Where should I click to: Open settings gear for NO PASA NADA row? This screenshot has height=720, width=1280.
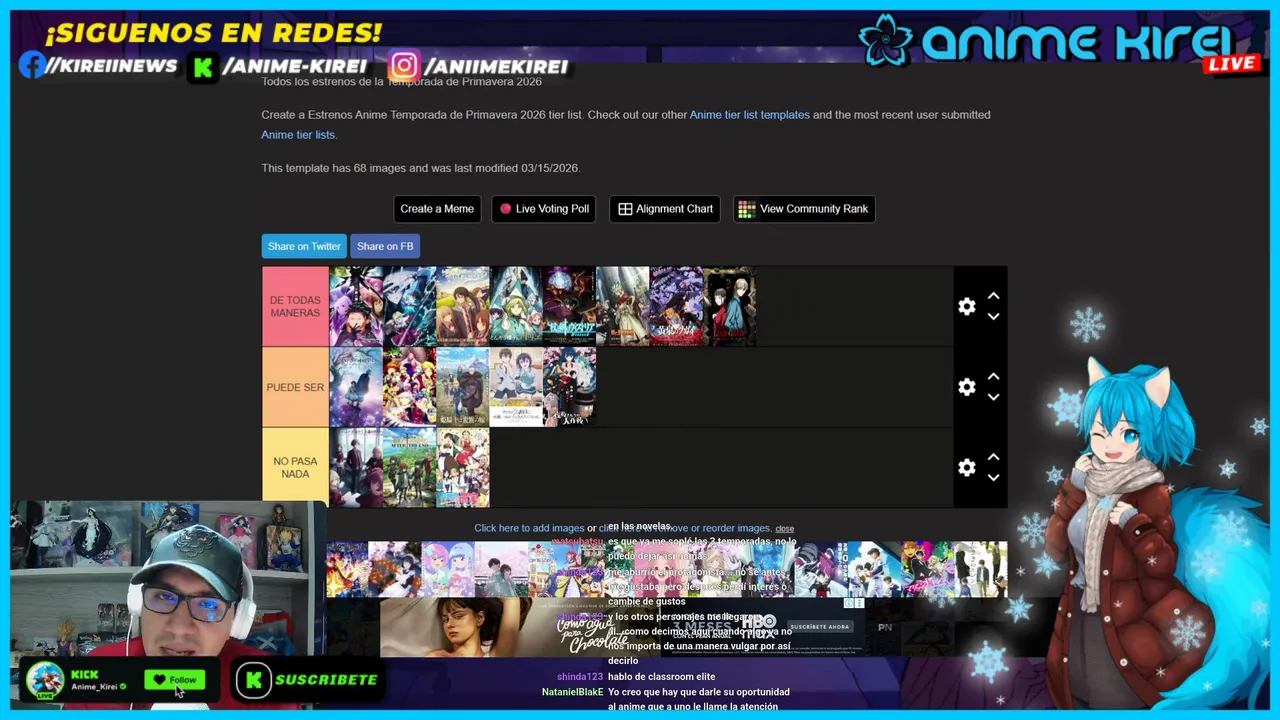pos(966,468)
